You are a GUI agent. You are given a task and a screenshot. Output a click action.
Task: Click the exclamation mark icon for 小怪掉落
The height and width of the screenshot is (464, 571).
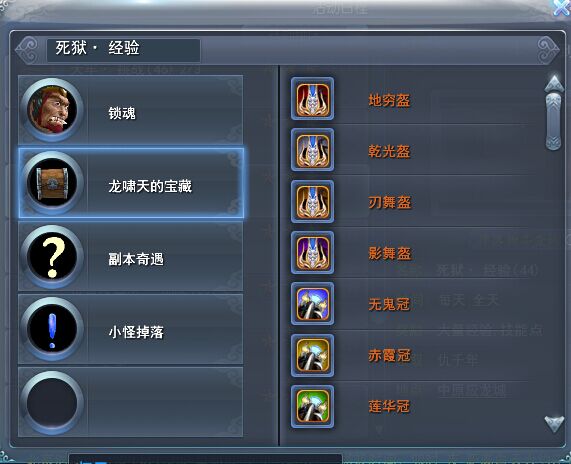52,330
